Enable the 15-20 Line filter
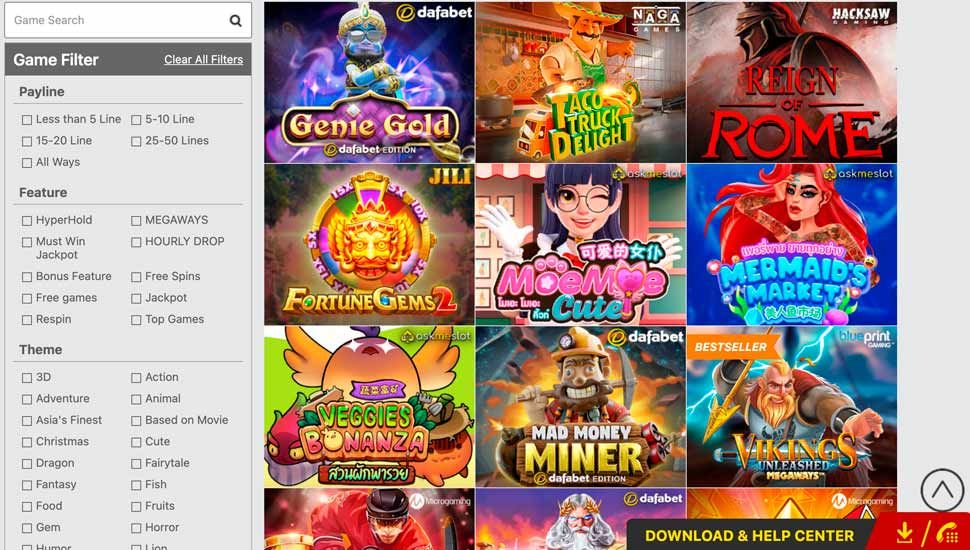The image size is (970, 550). tap(27, 142)
